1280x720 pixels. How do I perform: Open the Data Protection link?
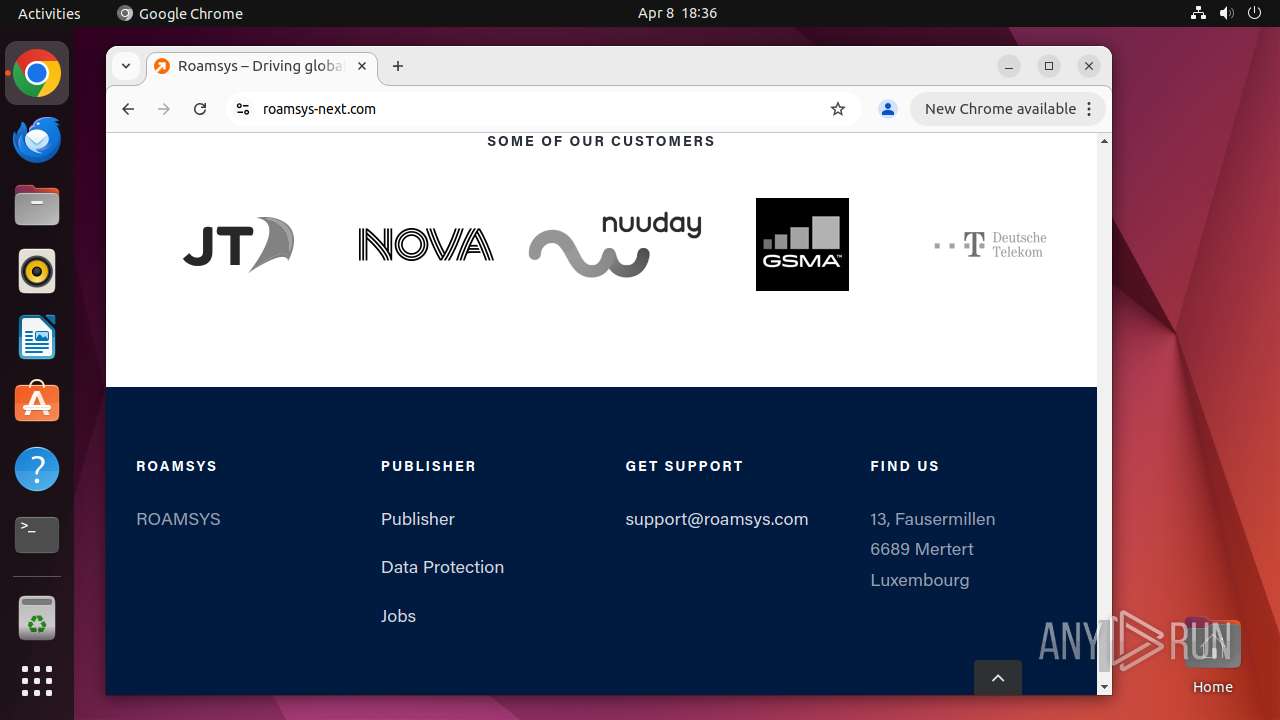pos(442,567)
